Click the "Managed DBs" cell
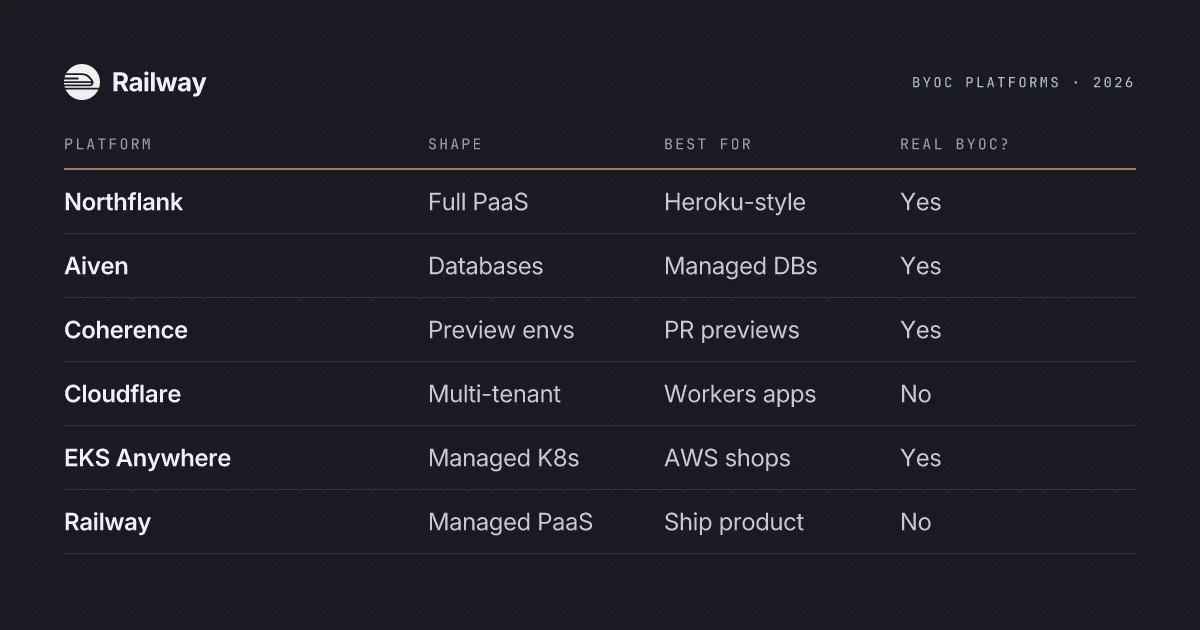 [741, 266]
